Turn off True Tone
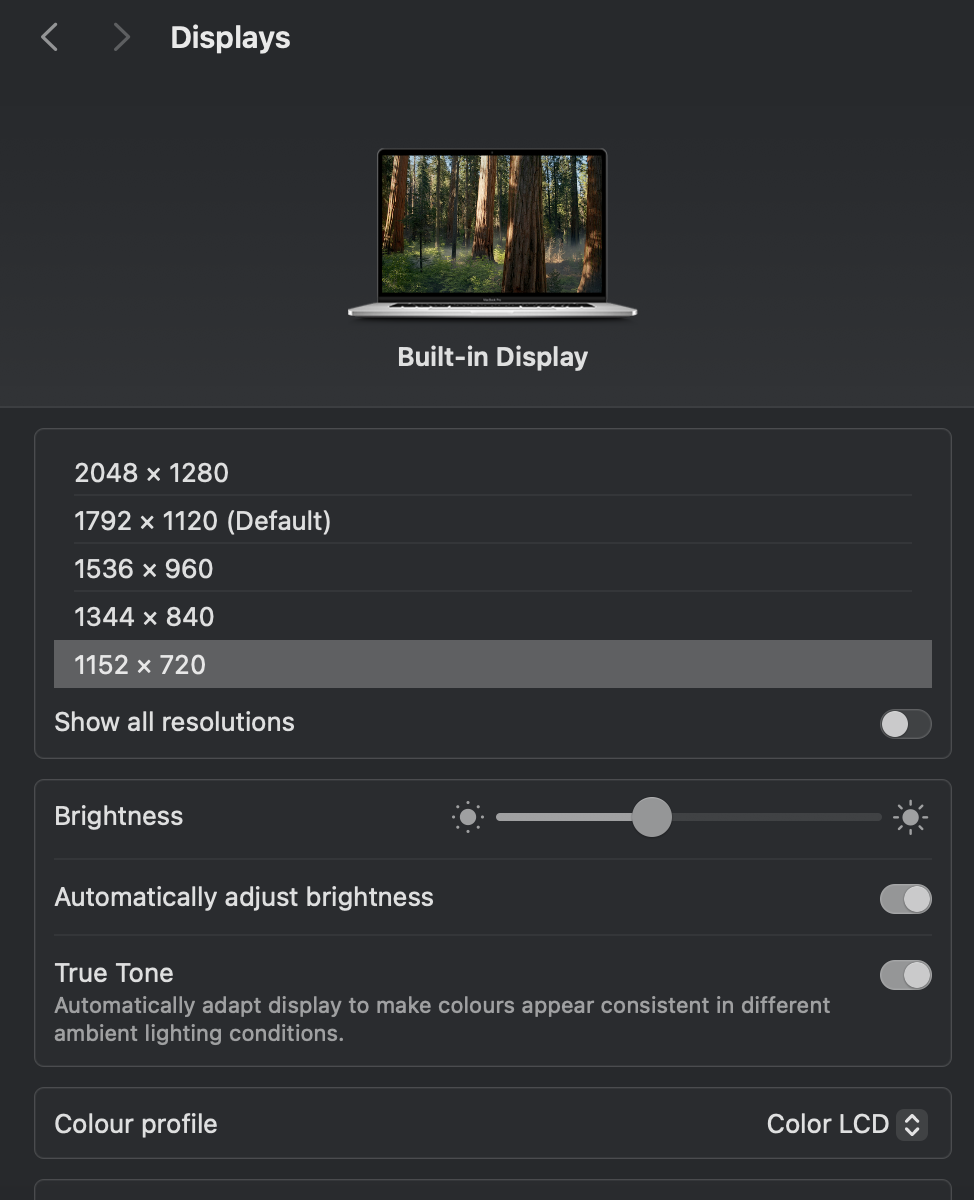The width and height of the screenshot is (974, 1200). click(x=904, y=974)
